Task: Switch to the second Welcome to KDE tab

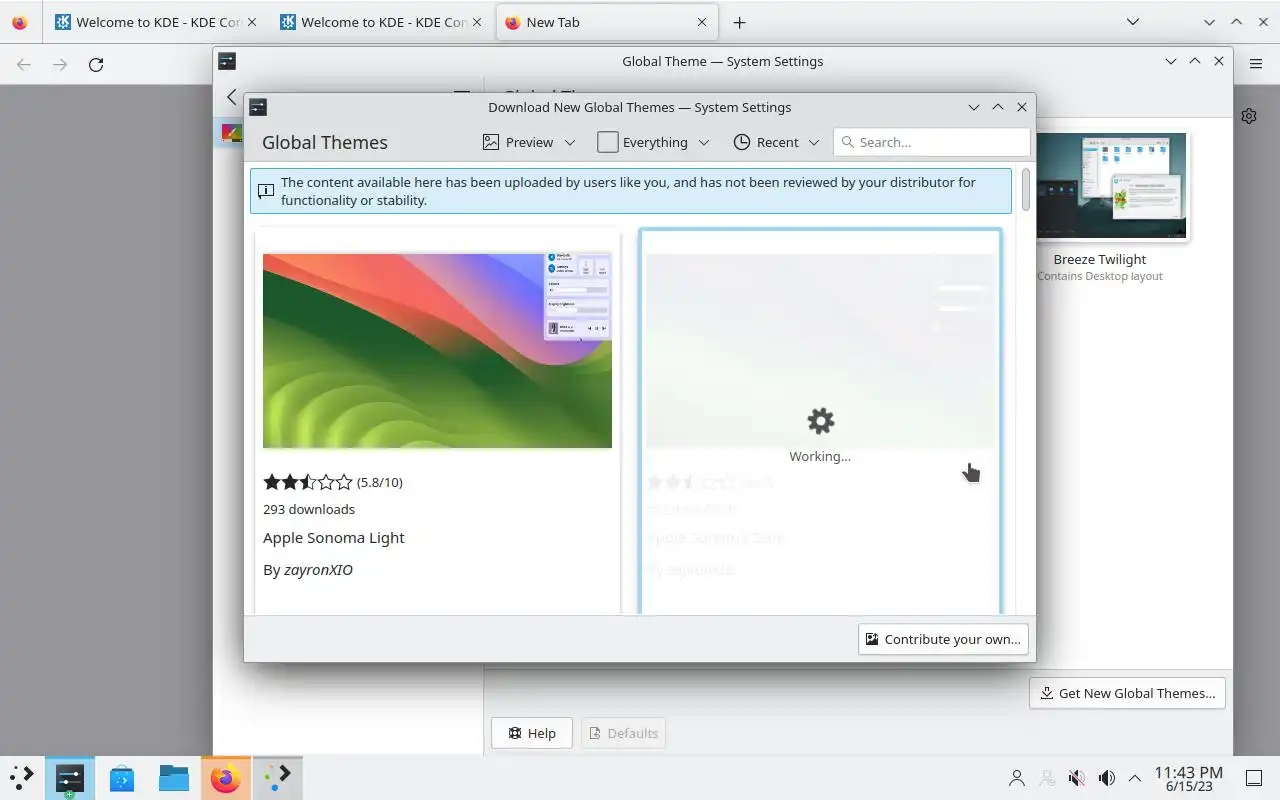Action: pyautogui.click(x=381, y=22)
